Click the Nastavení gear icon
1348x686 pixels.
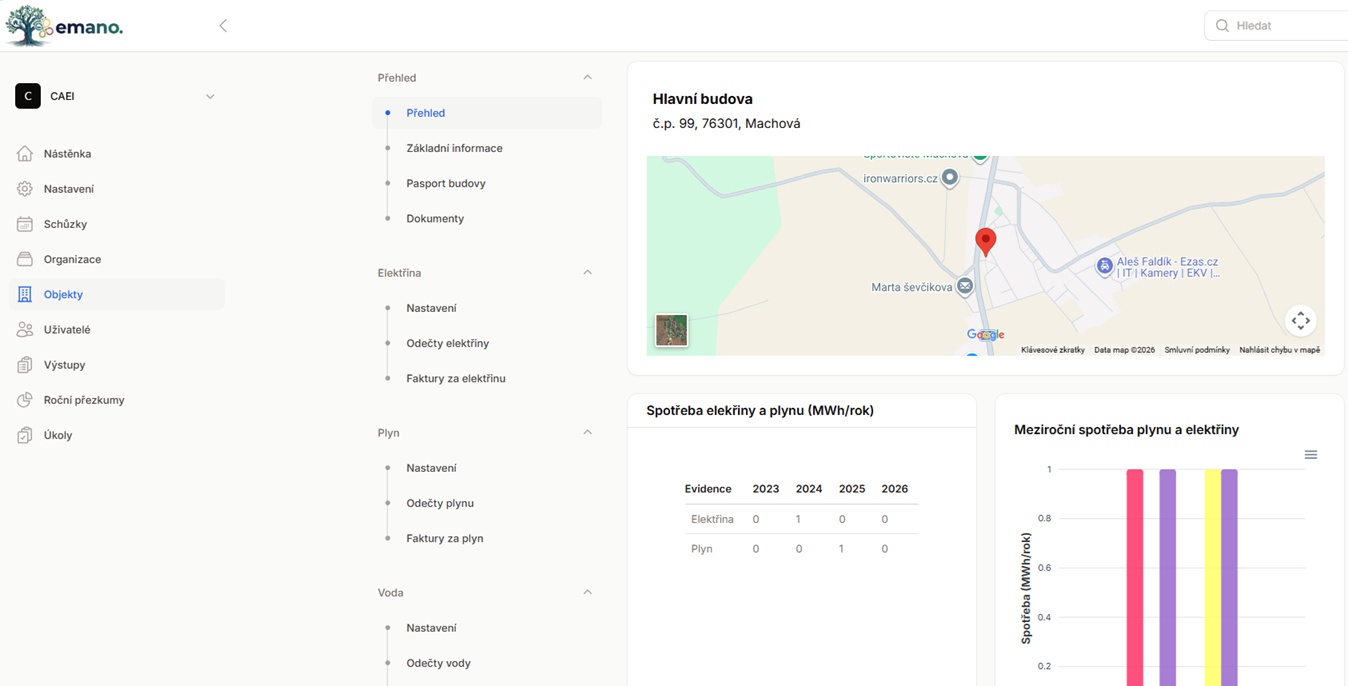(25, 189)
